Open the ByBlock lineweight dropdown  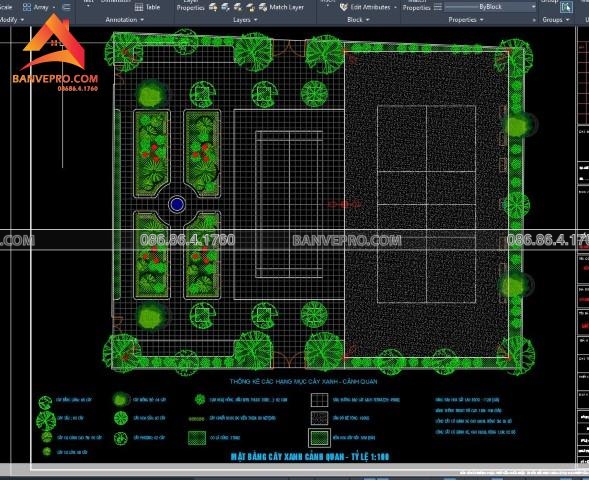tap(533, 7)
